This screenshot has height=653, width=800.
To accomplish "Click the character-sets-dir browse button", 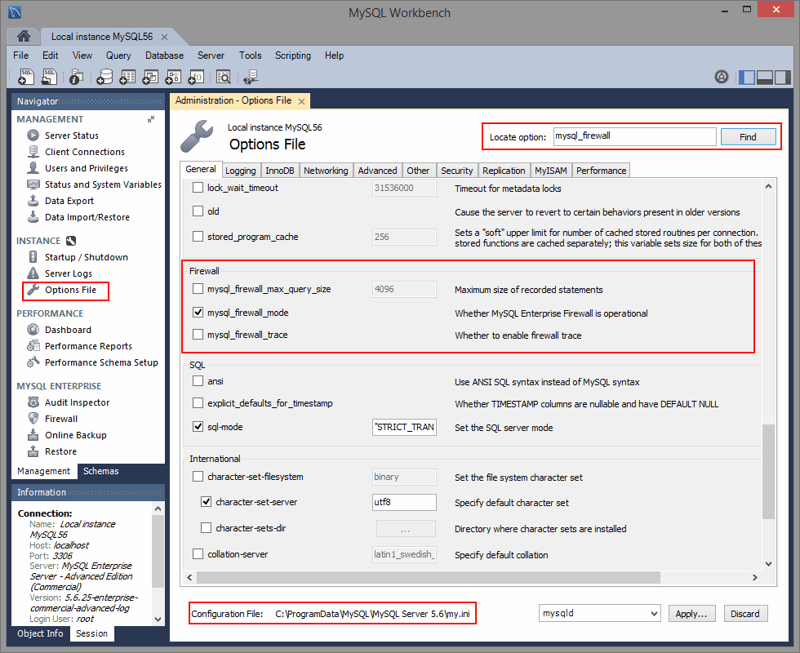I will click(406, 529).
